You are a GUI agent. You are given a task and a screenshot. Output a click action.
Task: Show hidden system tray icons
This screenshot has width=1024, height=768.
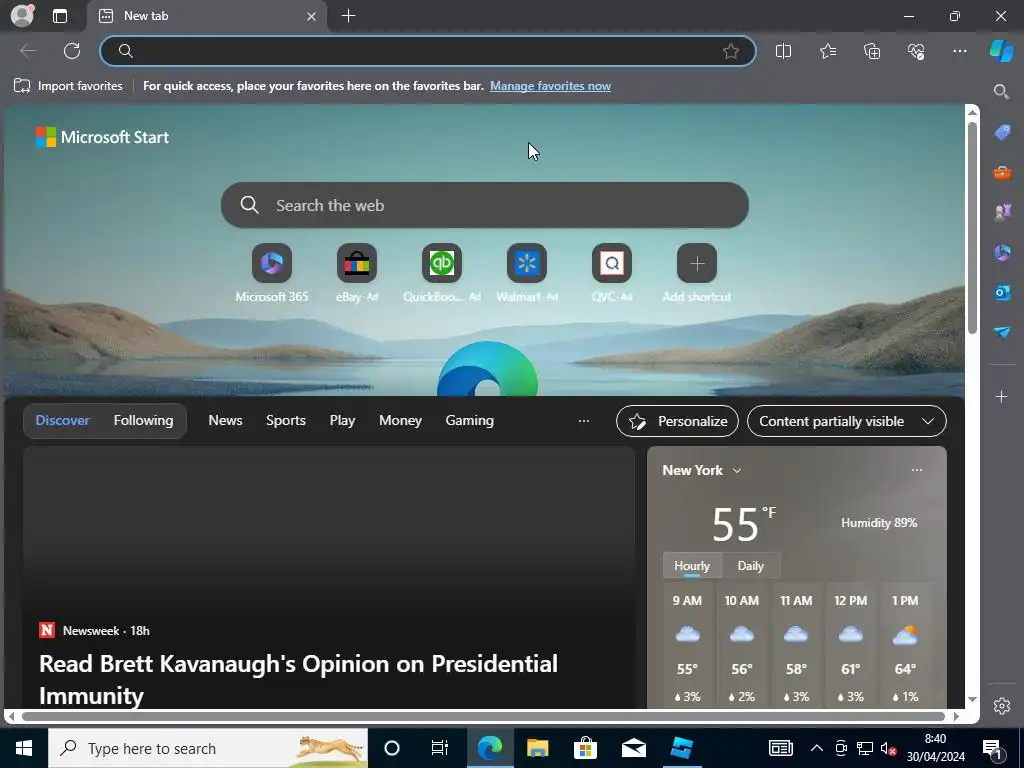[816, 748]
